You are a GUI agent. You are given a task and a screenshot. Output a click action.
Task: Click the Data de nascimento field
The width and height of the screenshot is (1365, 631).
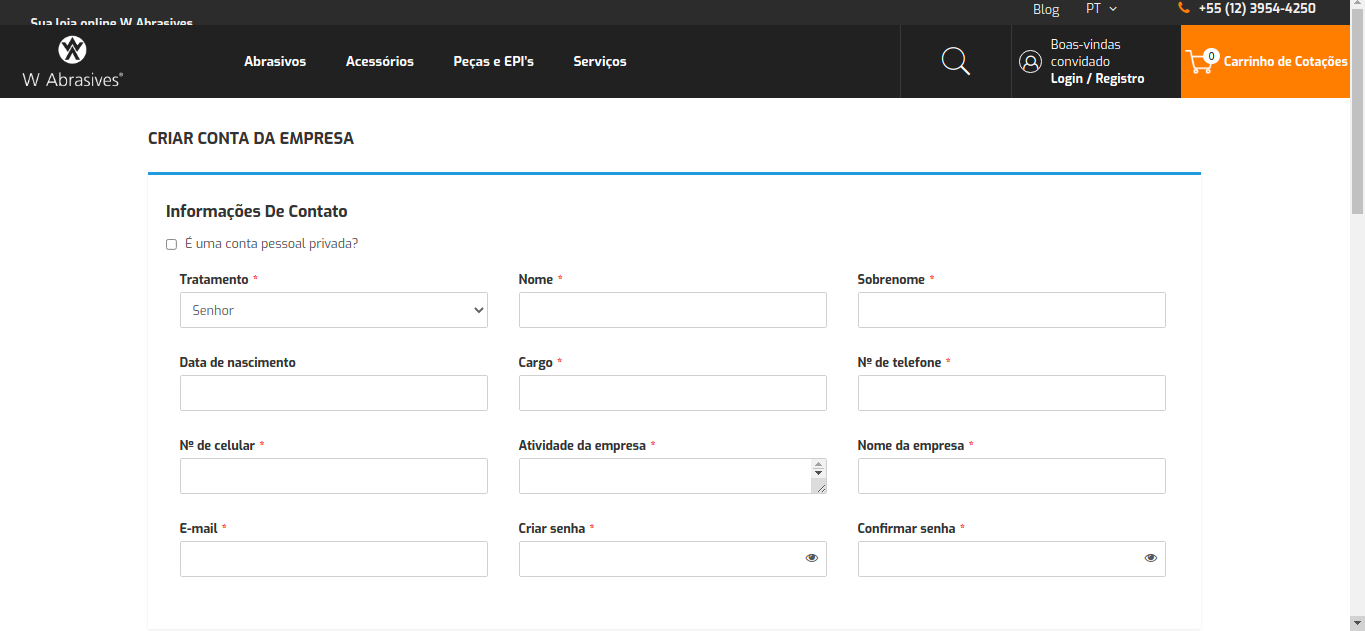point(334,393)
